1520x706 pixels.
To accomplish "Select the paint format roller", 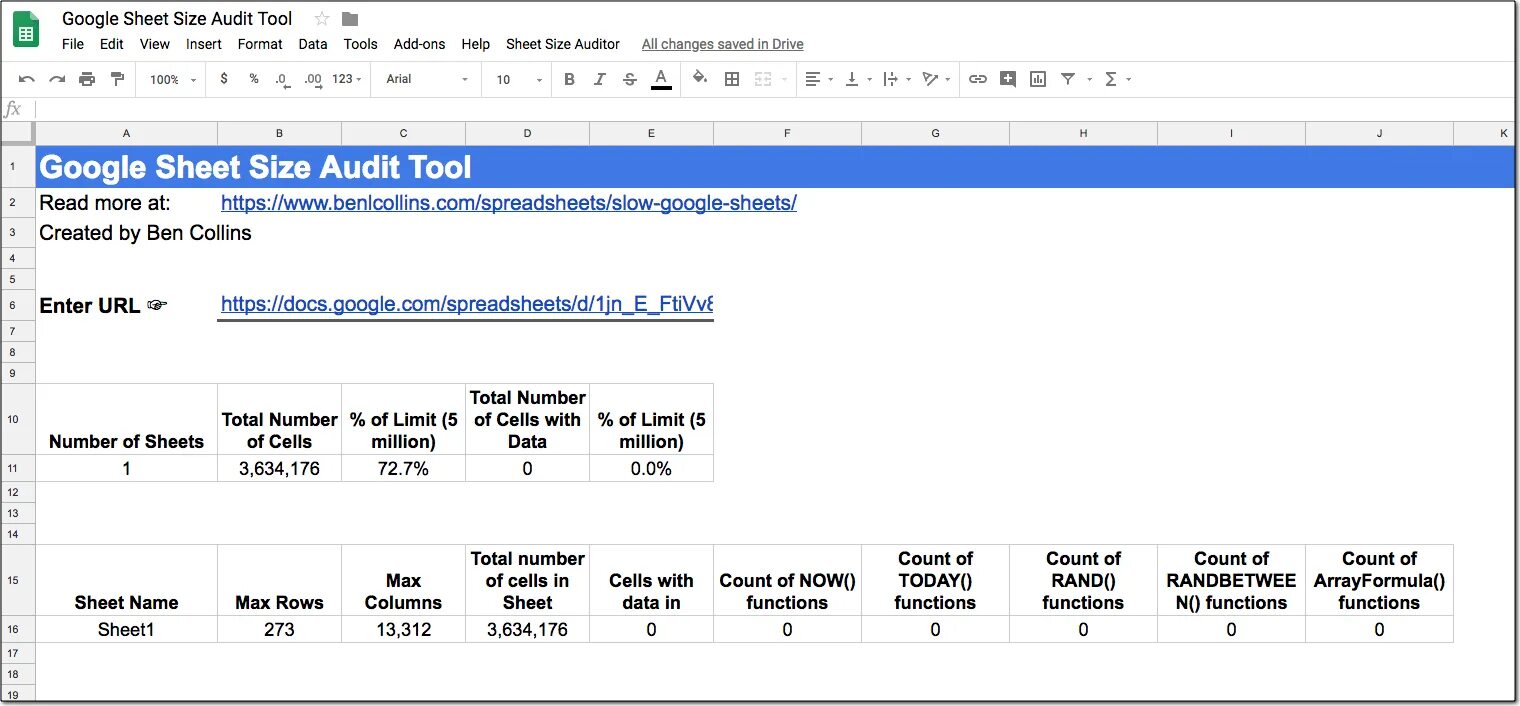I will click(x=117, y=79).
